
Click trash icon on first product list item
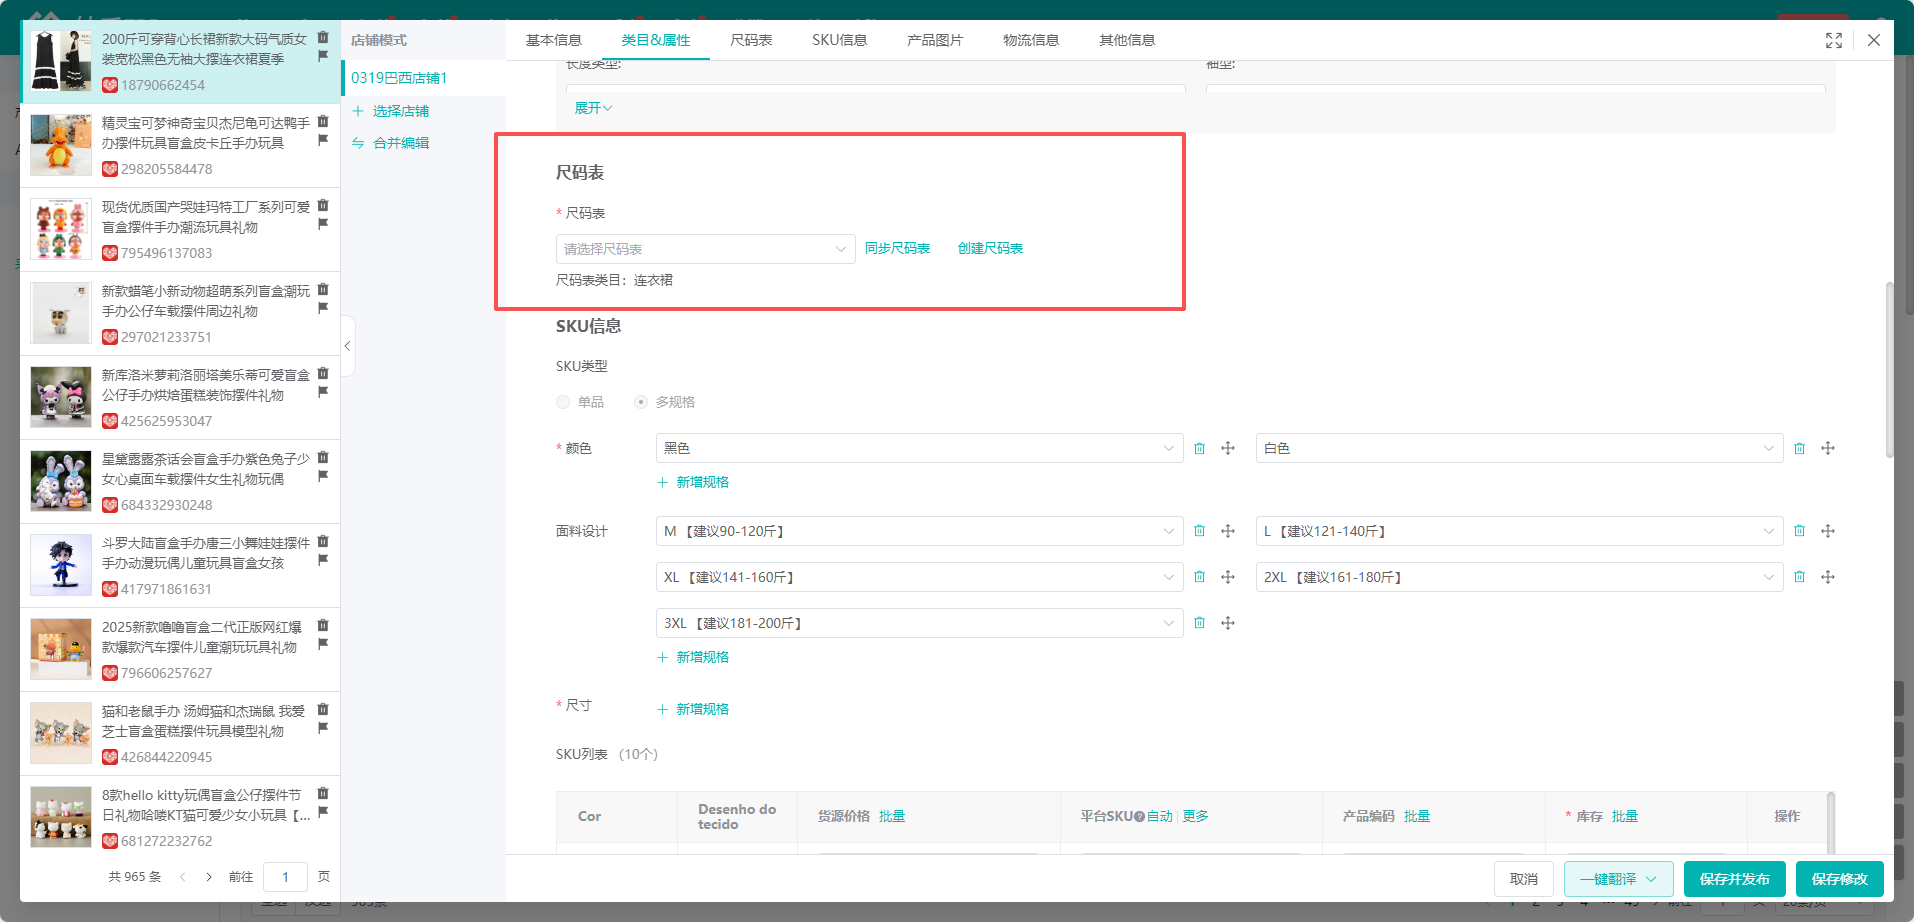(323, 38)
